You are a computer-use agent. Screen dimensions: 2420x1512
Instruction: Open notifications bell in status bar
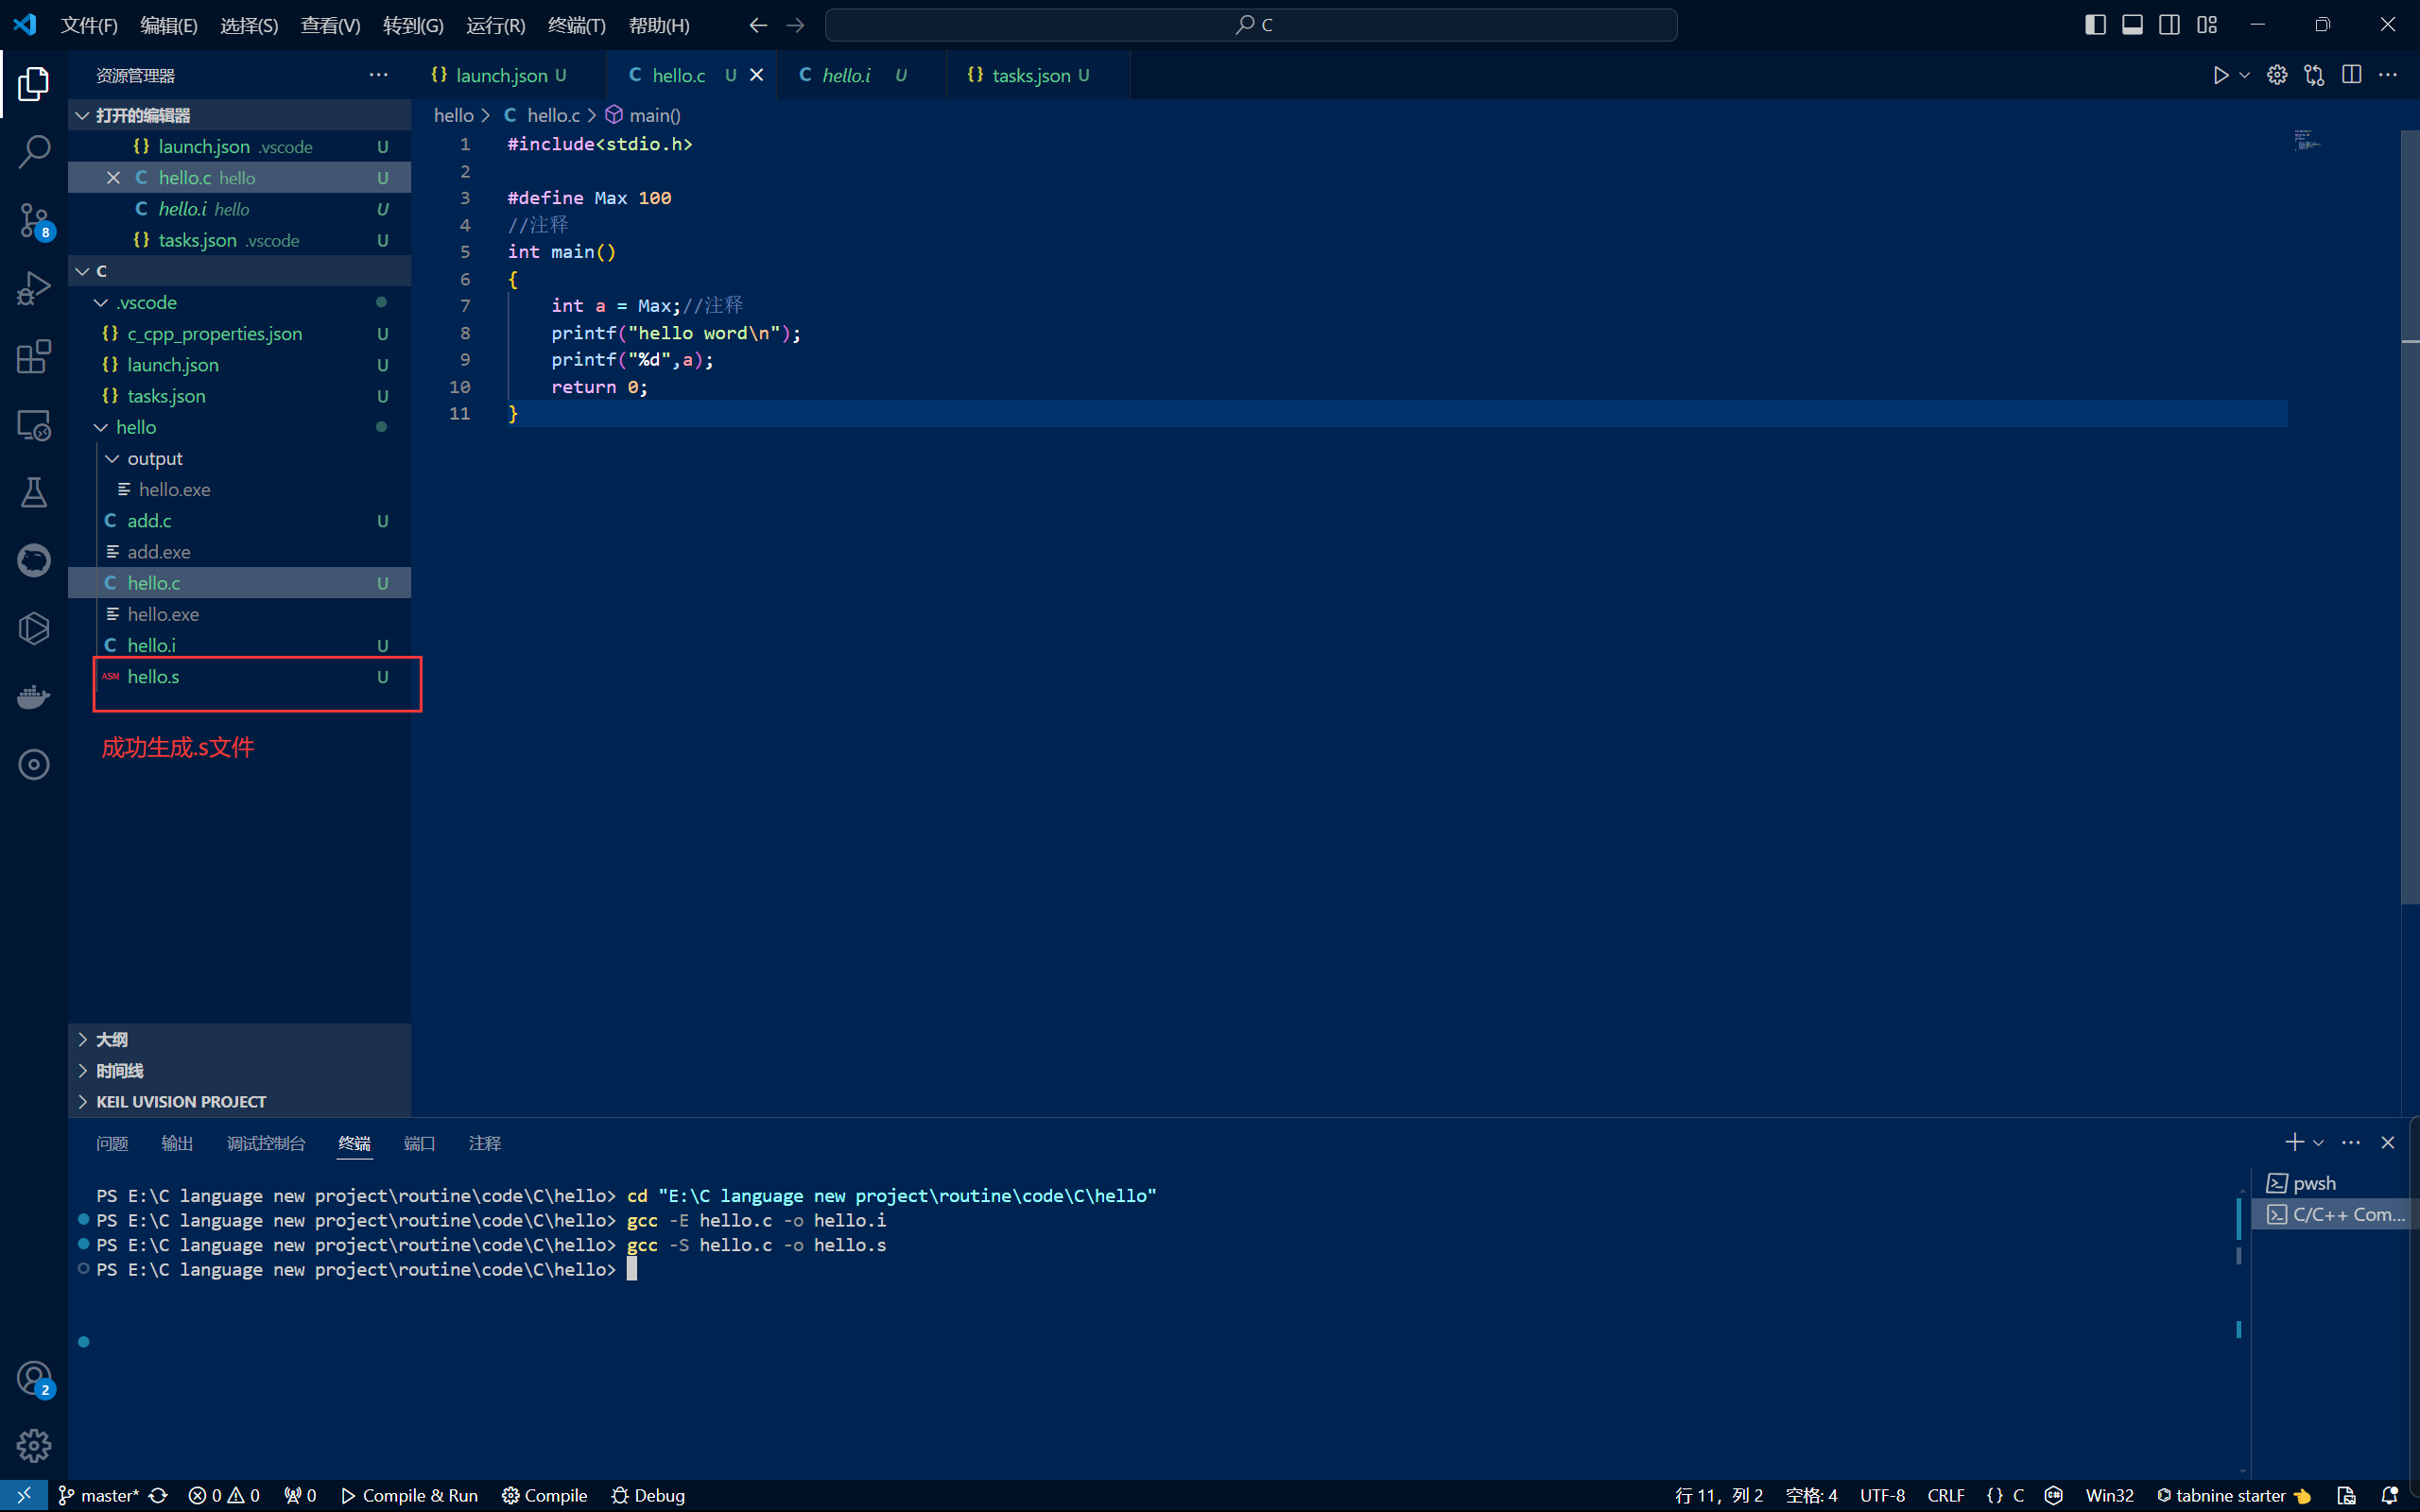point(2391,1496)
